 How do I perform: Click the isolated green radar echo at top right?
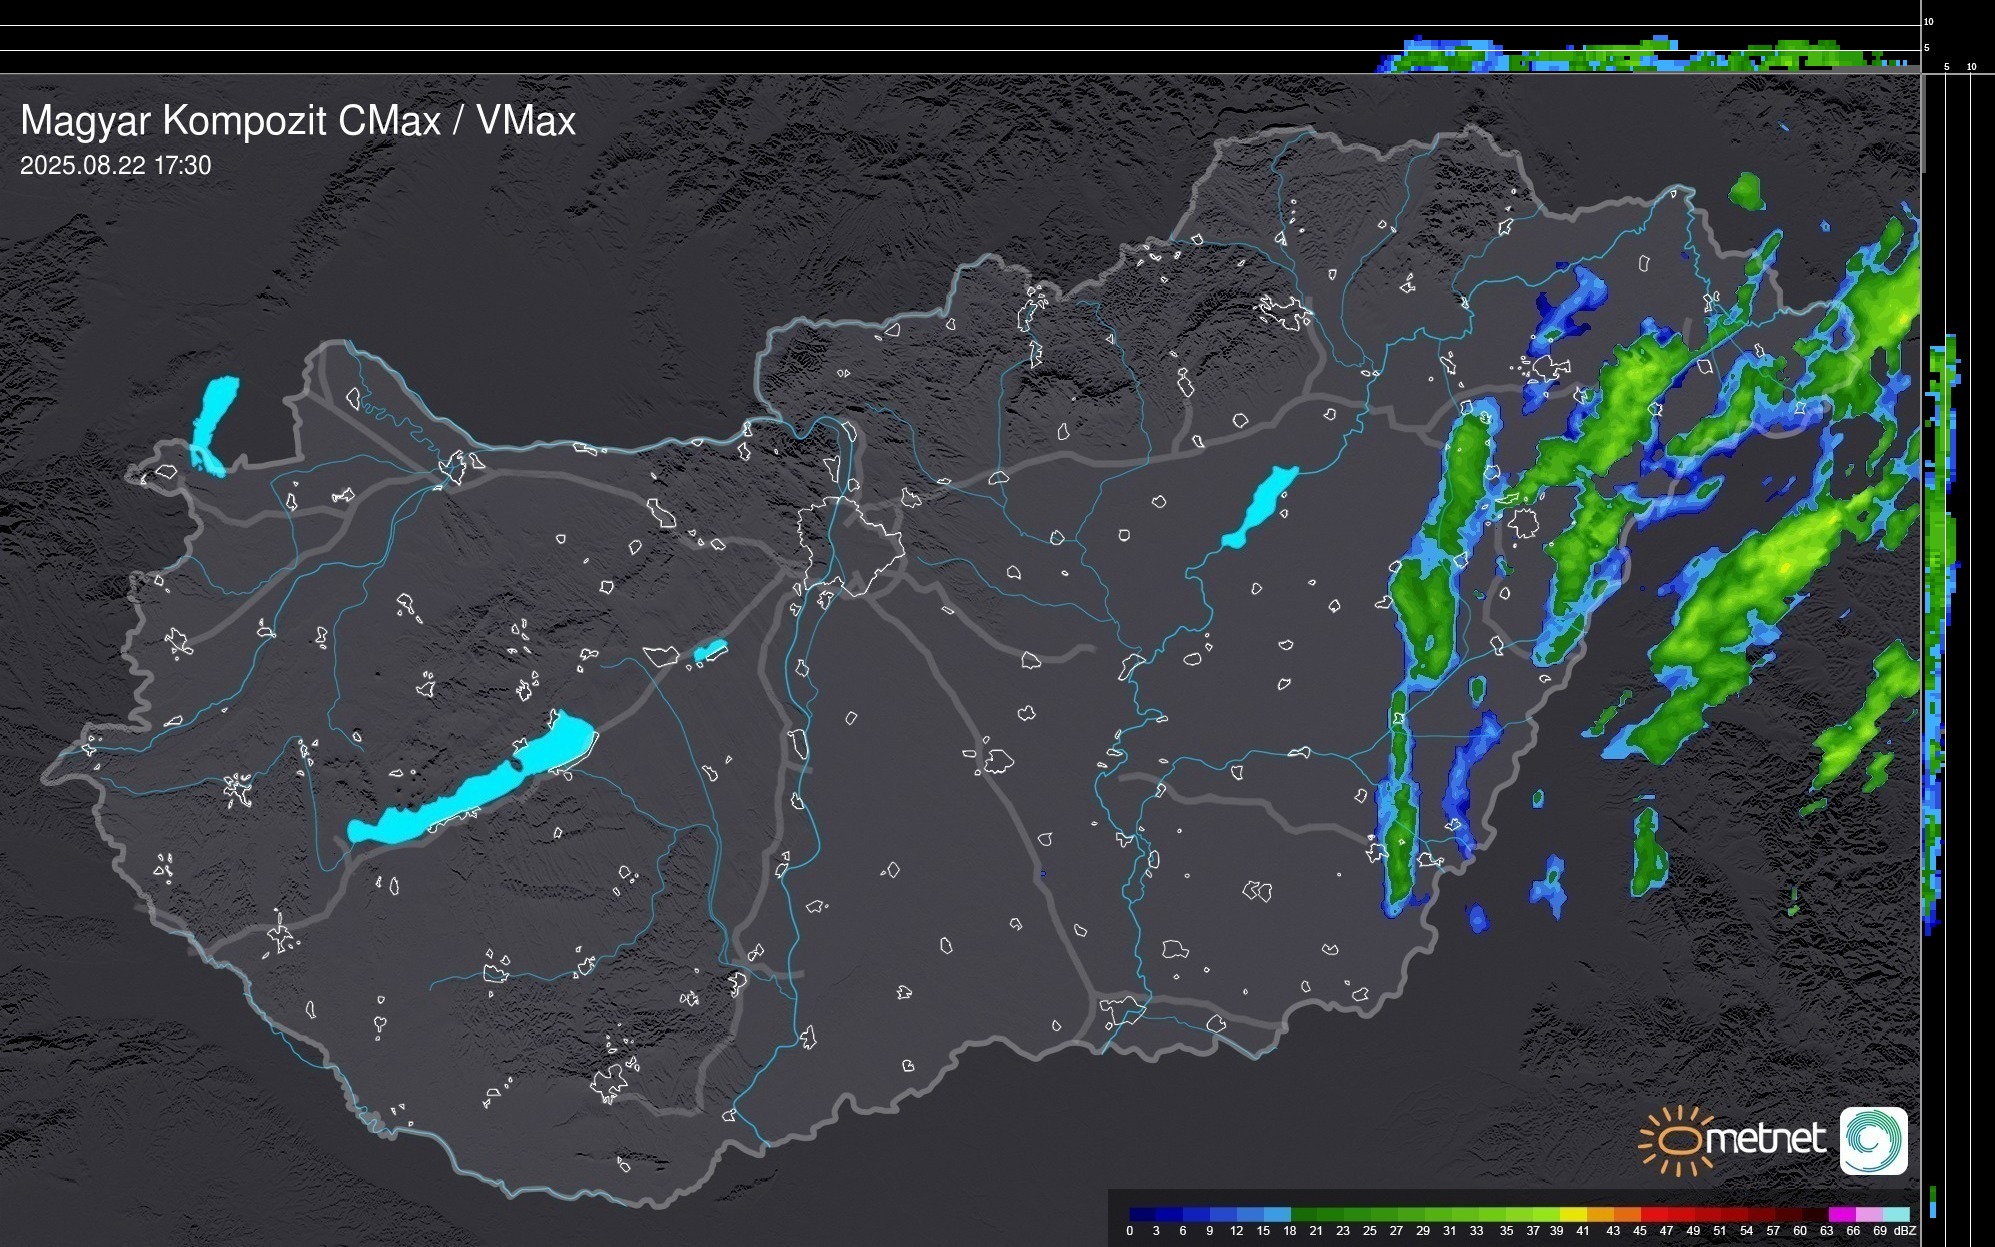[x=1747, y=191]
